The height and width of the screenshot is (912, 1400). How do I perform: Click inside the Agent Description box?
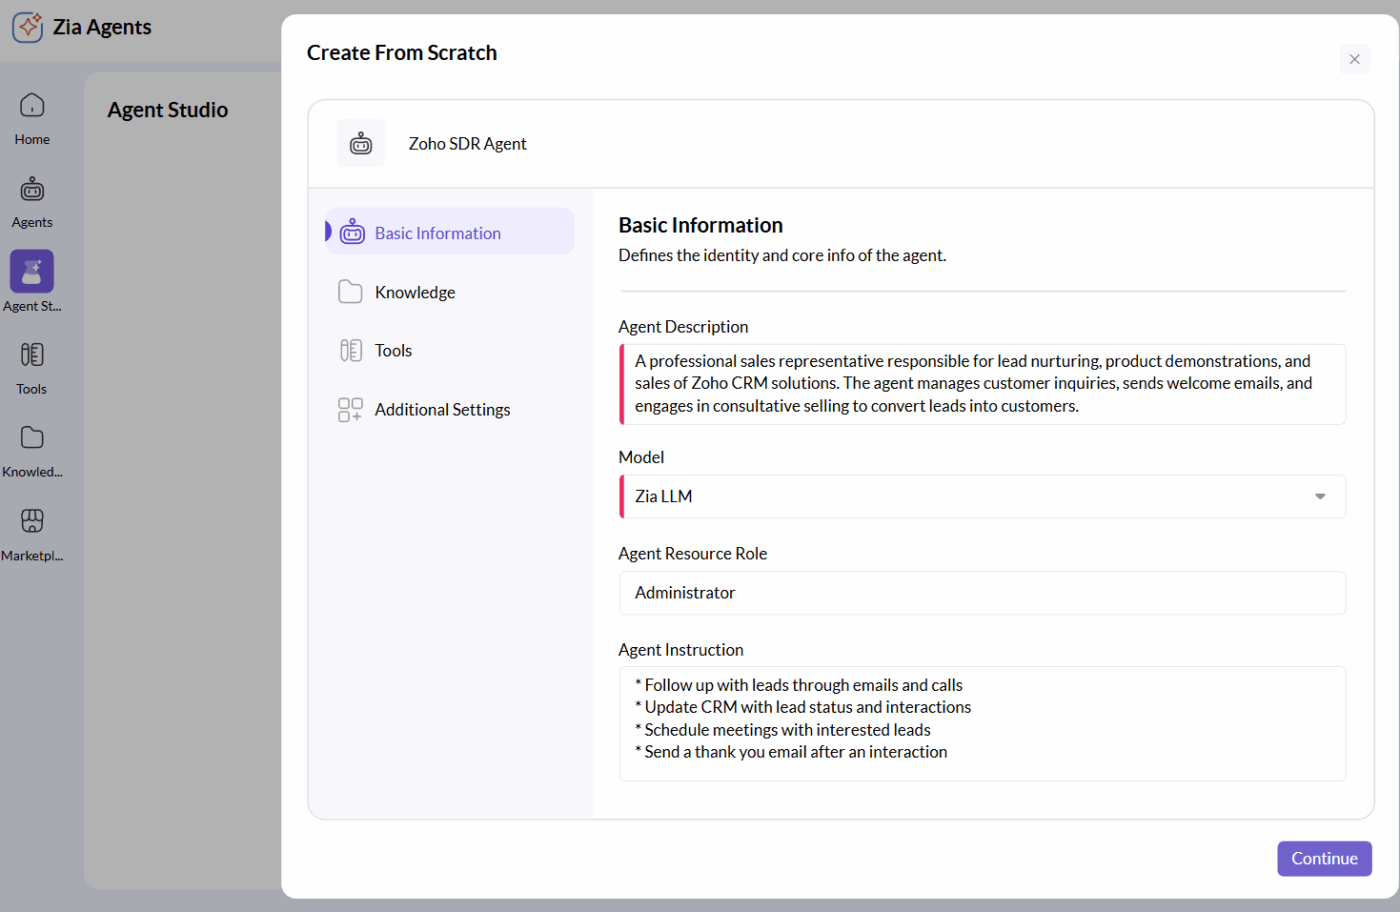pyautogui.click(x=982, y=383)
